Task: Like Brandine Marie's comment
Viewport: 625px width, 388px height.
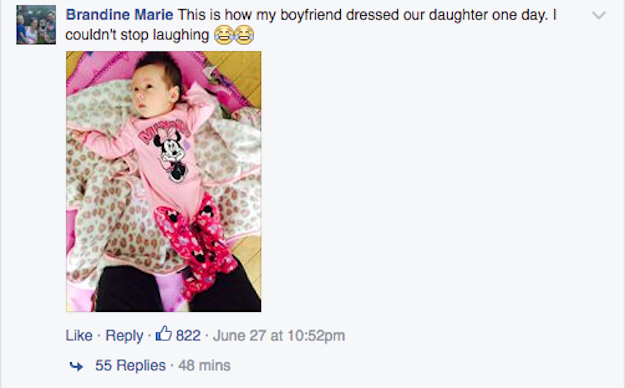Action: pyautogui.click(x=79, y=335)
